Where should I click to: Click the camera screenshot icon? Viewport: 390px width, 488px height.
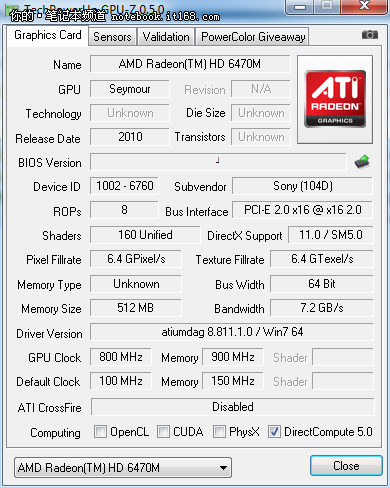(370, 35)
